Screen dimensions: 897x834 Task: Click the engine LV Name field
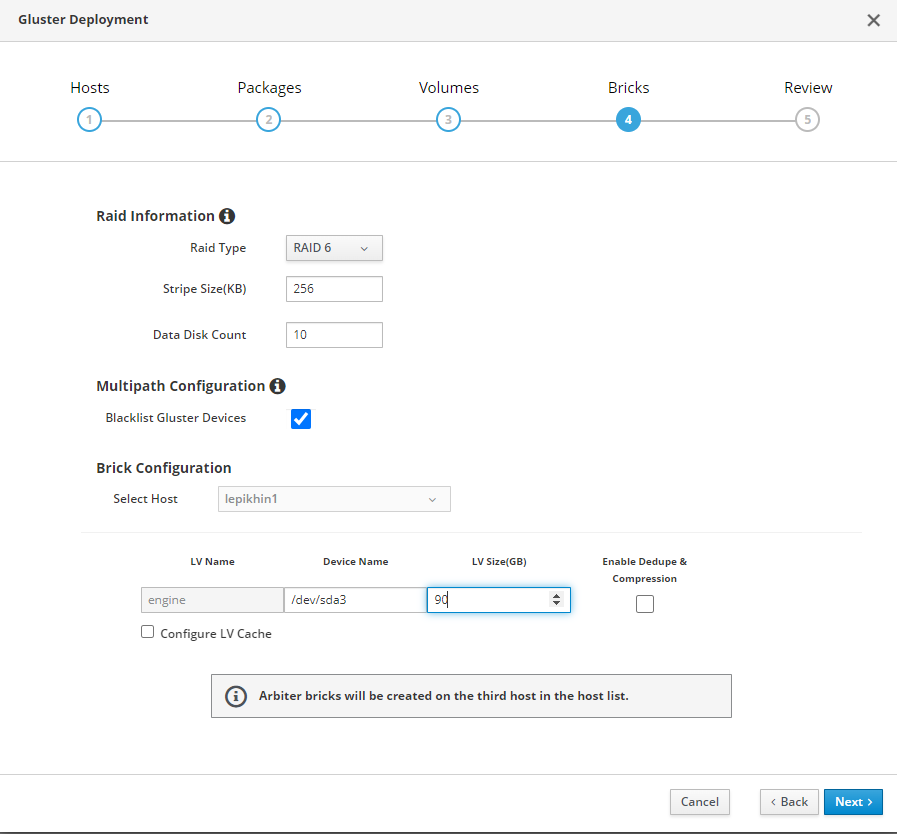212,600
